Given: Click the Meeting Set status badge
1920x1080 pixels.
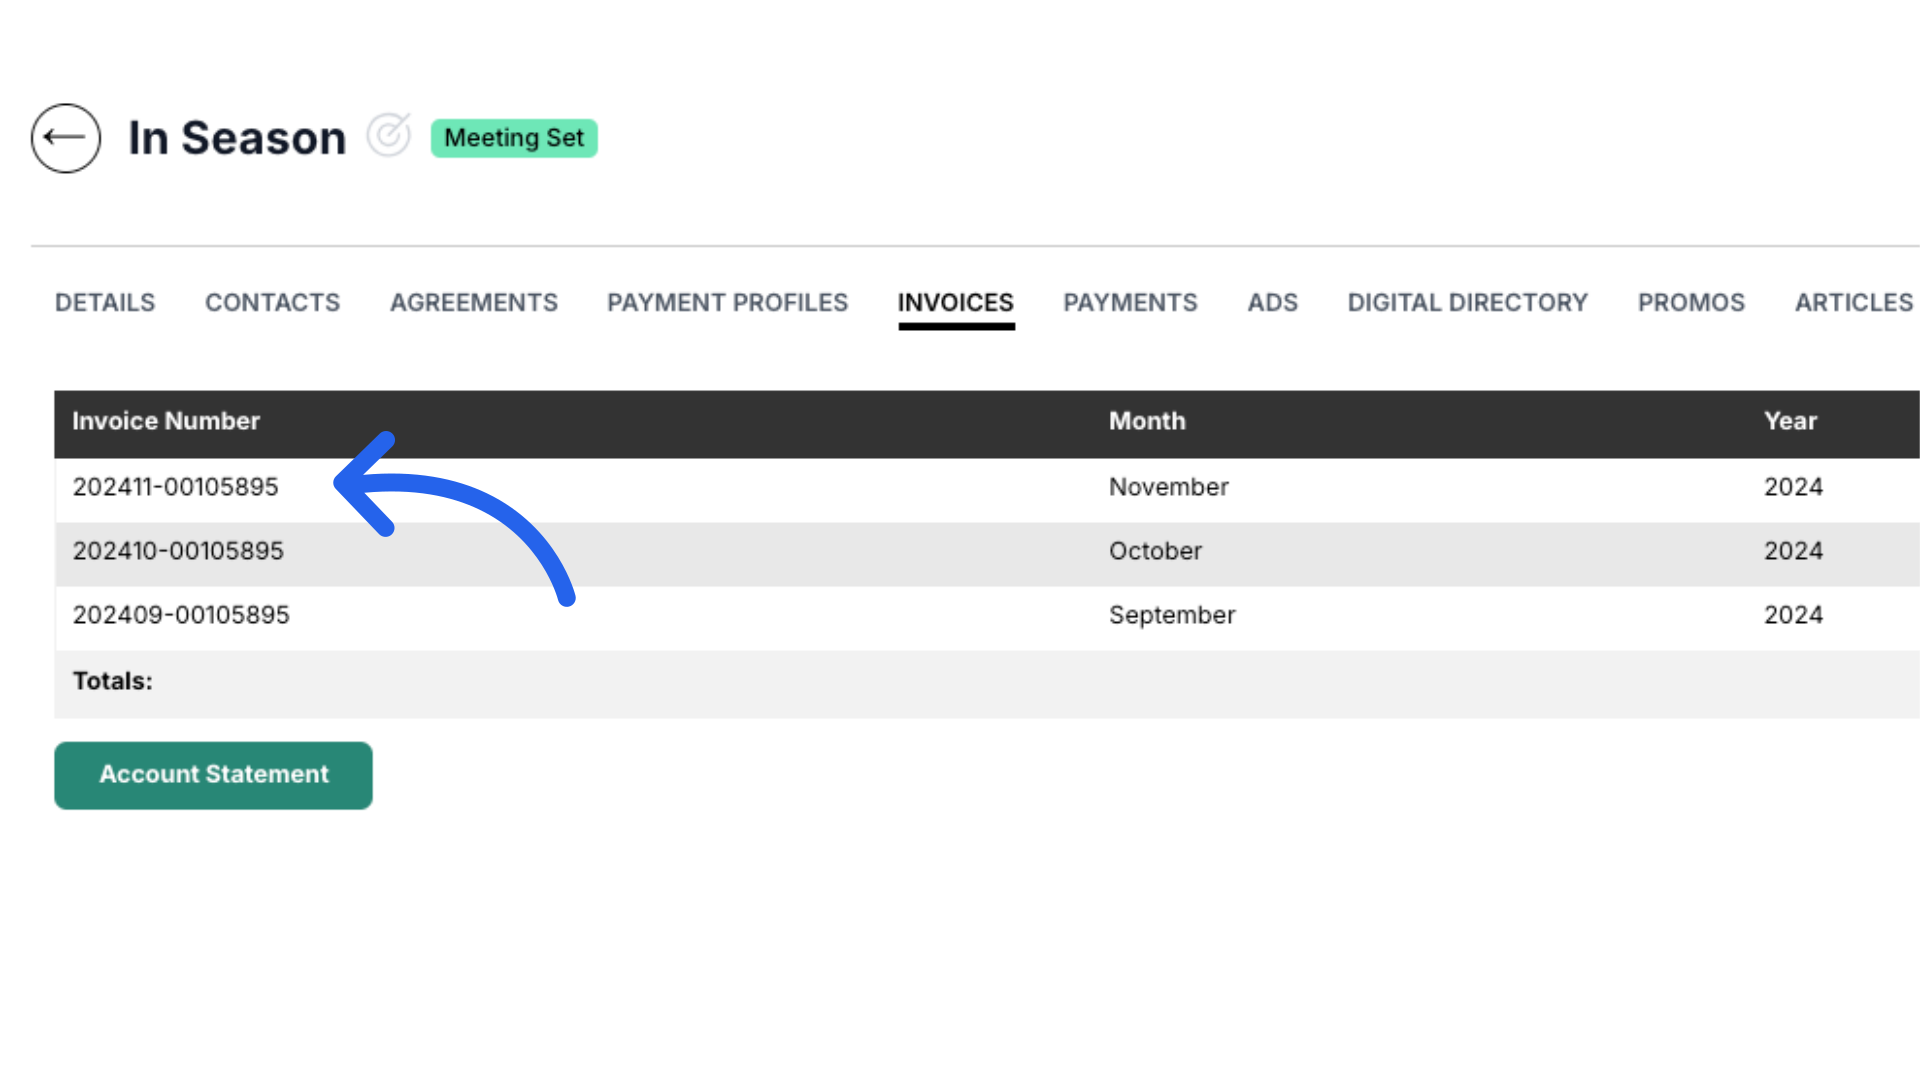Looking at the screenshot, I should [x=514, y=138].
